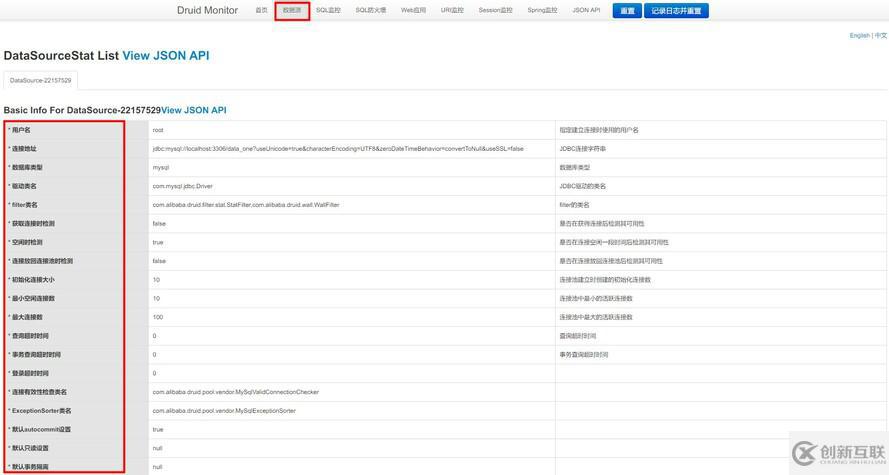
Task: Open View JSON API beside DataSourceStat List
Action: (x=166, y=56)
